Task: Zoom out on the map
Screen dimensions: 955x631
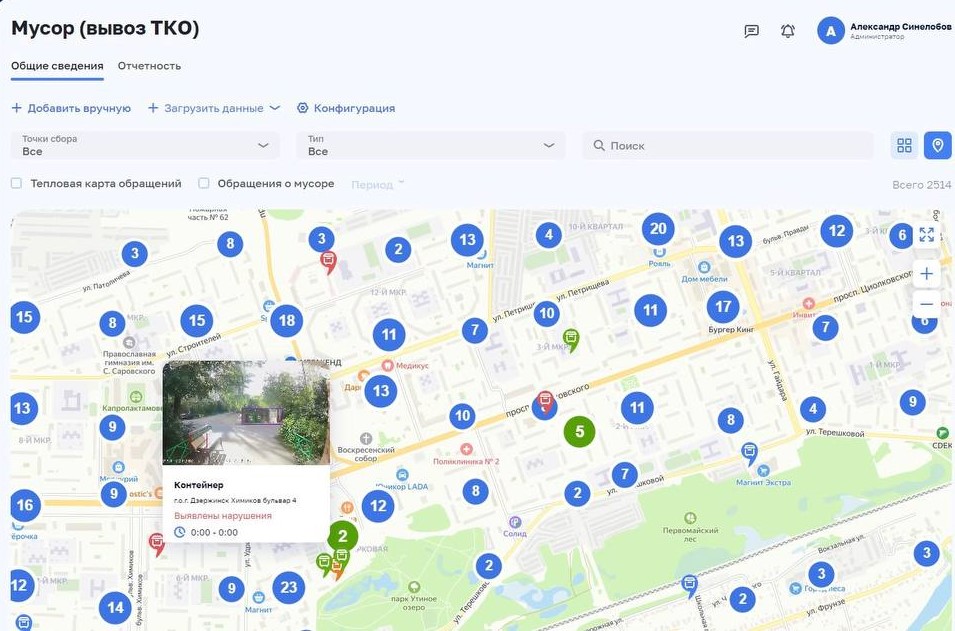Action: [x=927, y=304]
